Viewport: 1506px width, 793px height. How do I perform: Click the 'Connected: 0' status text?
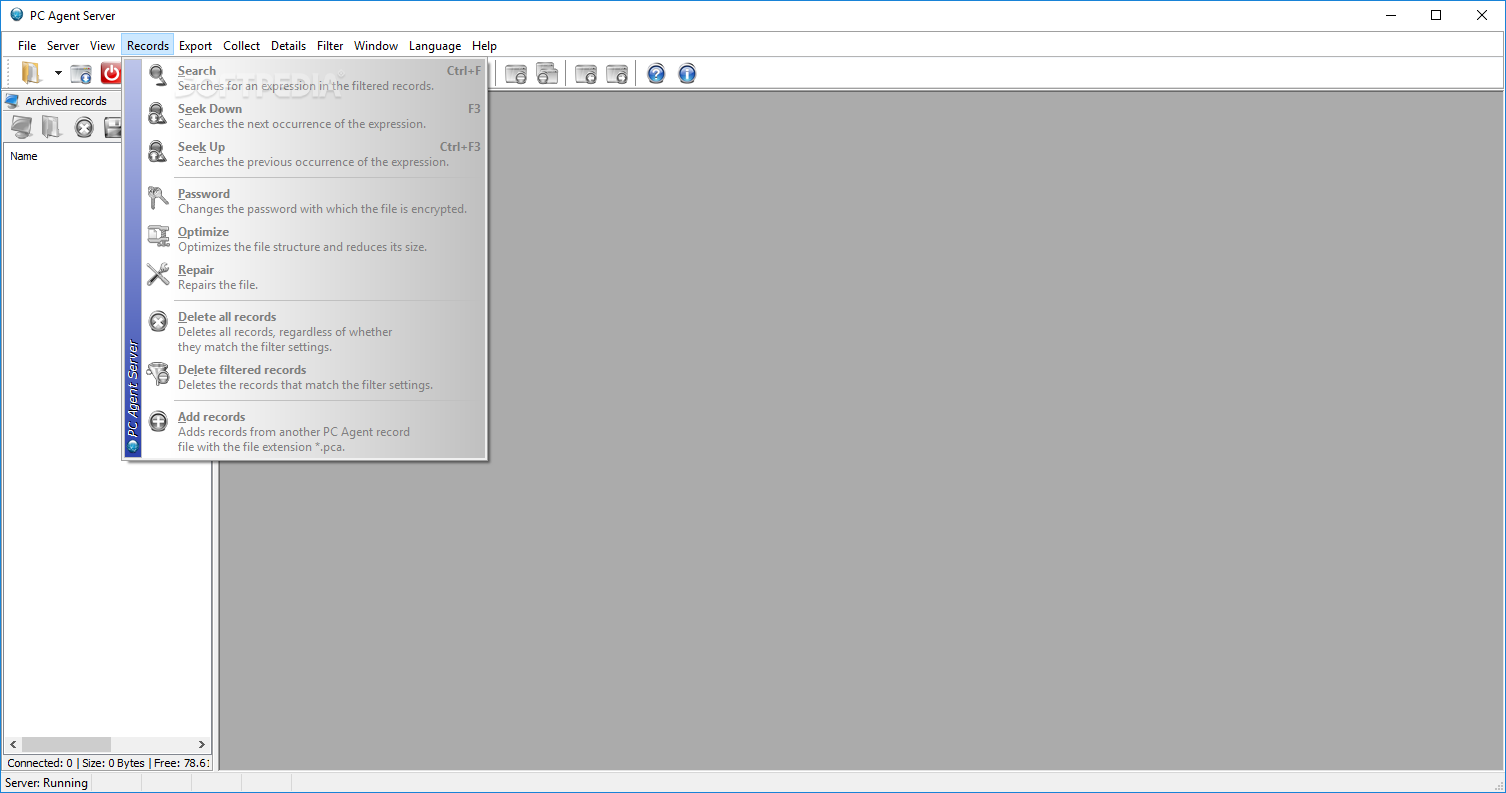point(40,763)
